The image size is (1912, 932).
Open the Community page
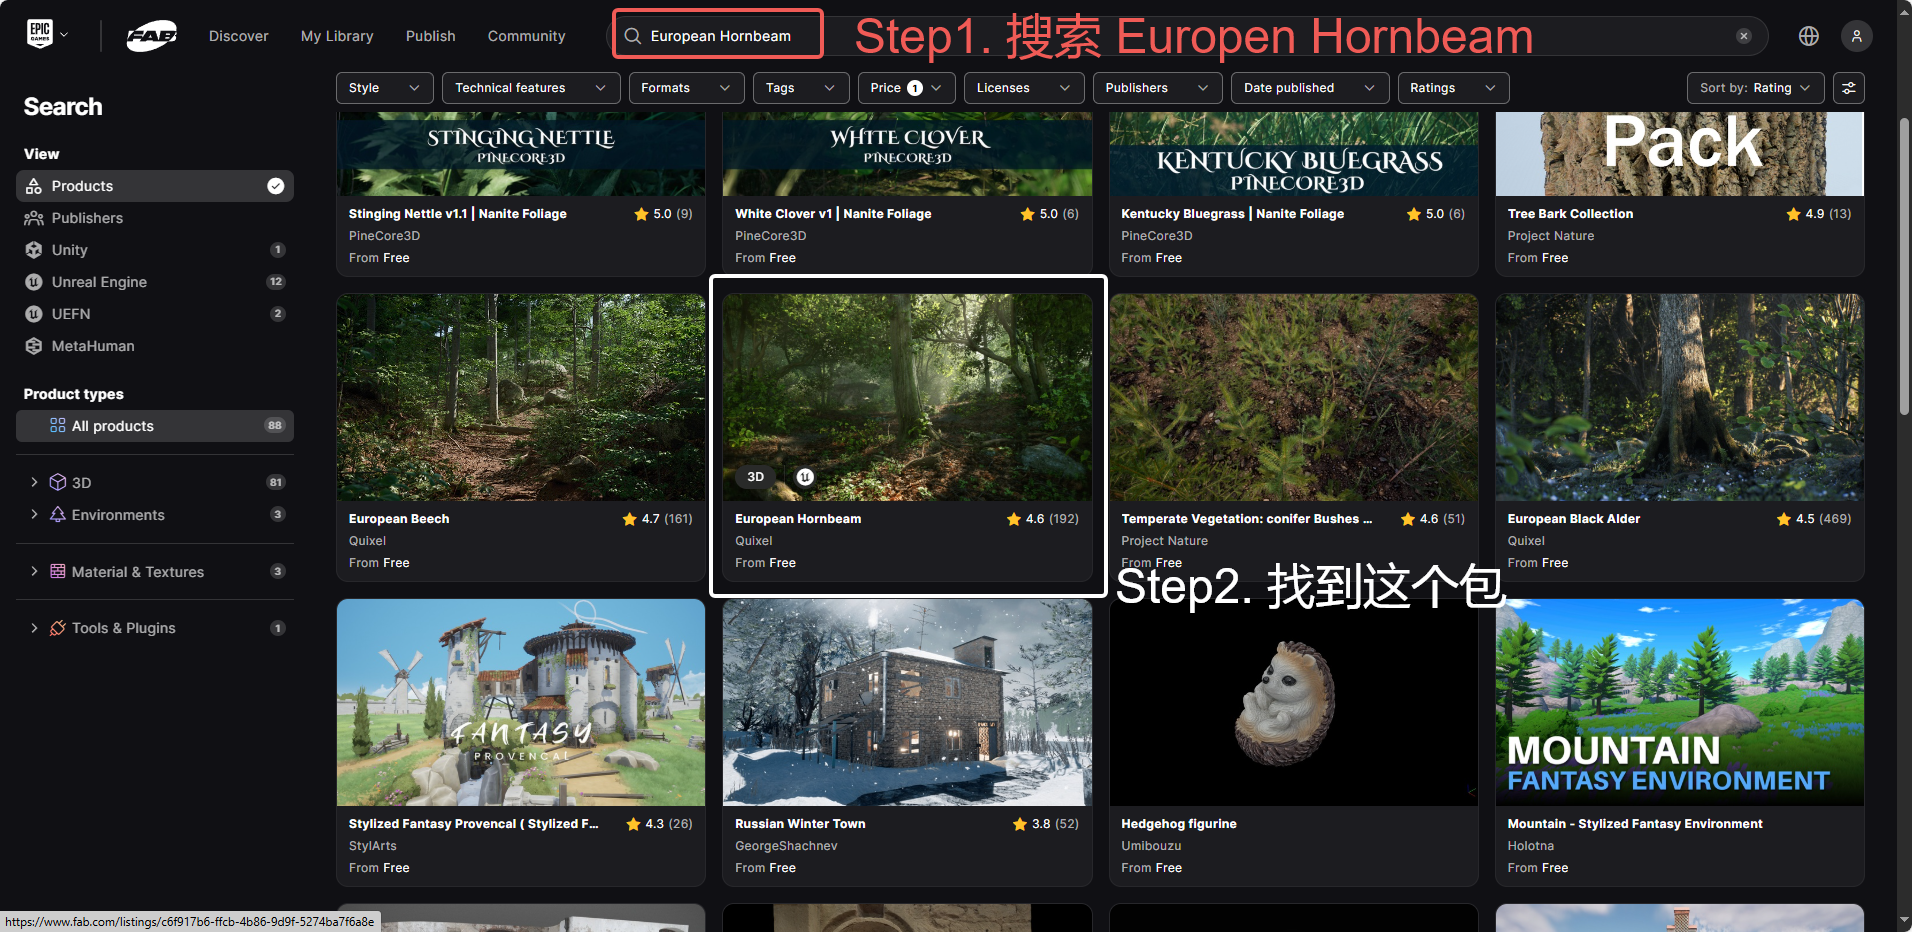point(526,36)
